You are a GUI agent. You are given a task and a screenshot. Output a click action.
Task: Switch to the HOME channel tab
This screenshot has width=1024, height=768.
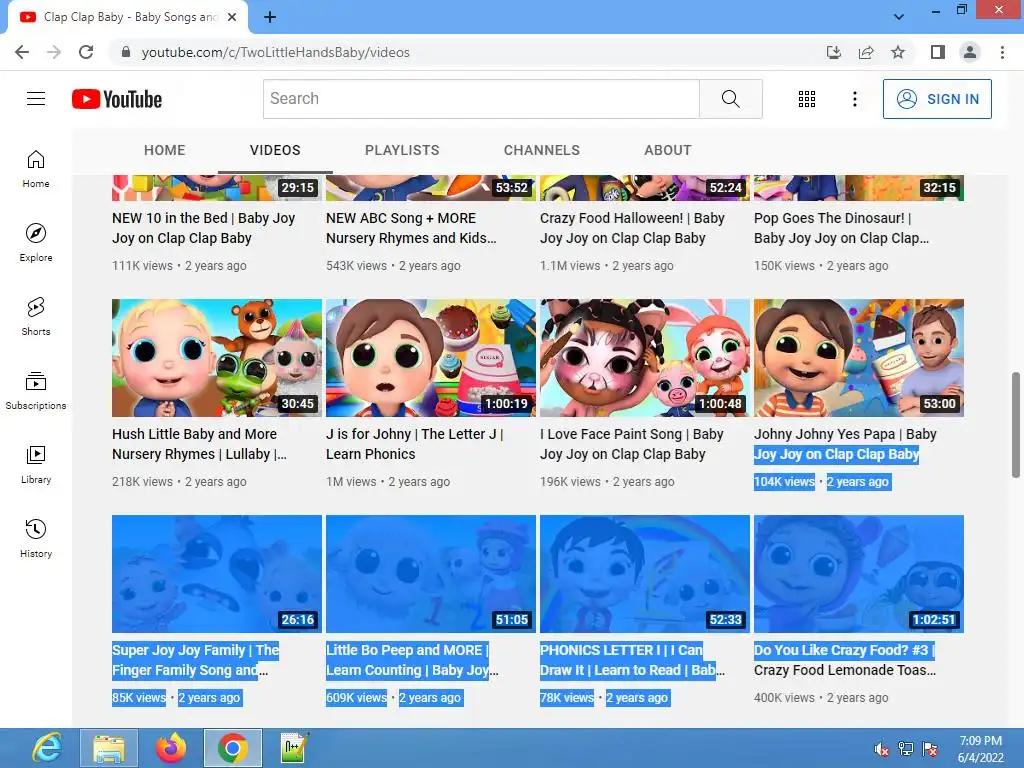pyautogui.click(x=165, y=150)
